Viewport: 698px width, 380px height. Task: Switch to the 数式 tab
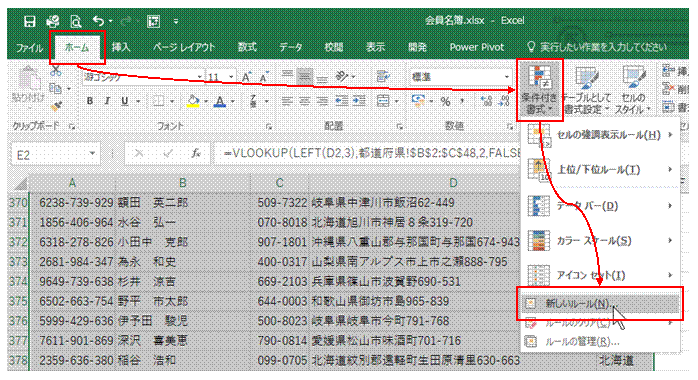pyautogui.click(x=247, y=47)
